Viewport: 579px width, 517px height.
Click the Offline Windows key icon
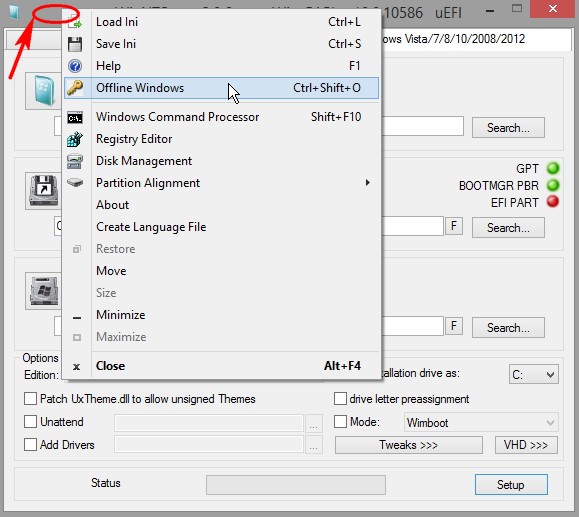point(75,88)
